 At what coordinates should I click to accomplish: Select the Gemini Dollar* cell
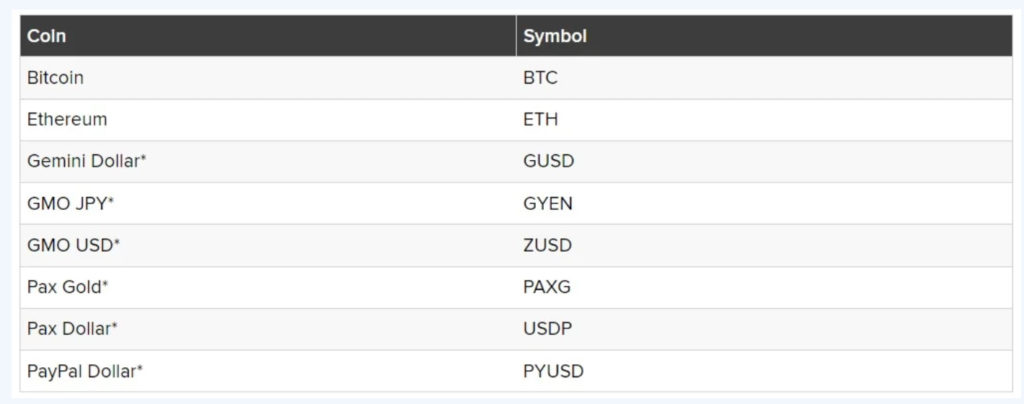86,161
